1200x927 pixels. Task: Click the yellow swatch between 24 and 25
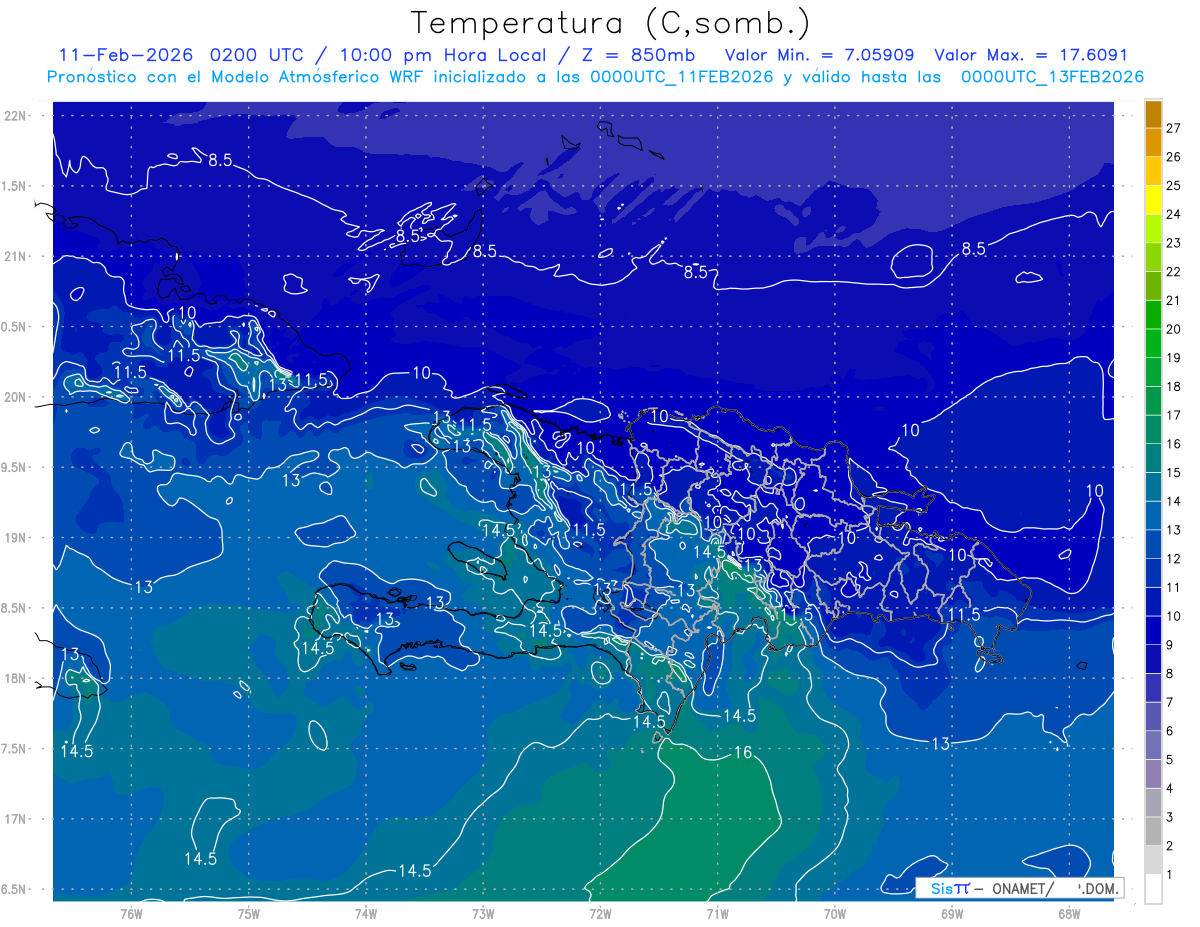[x=1153, y=200]
